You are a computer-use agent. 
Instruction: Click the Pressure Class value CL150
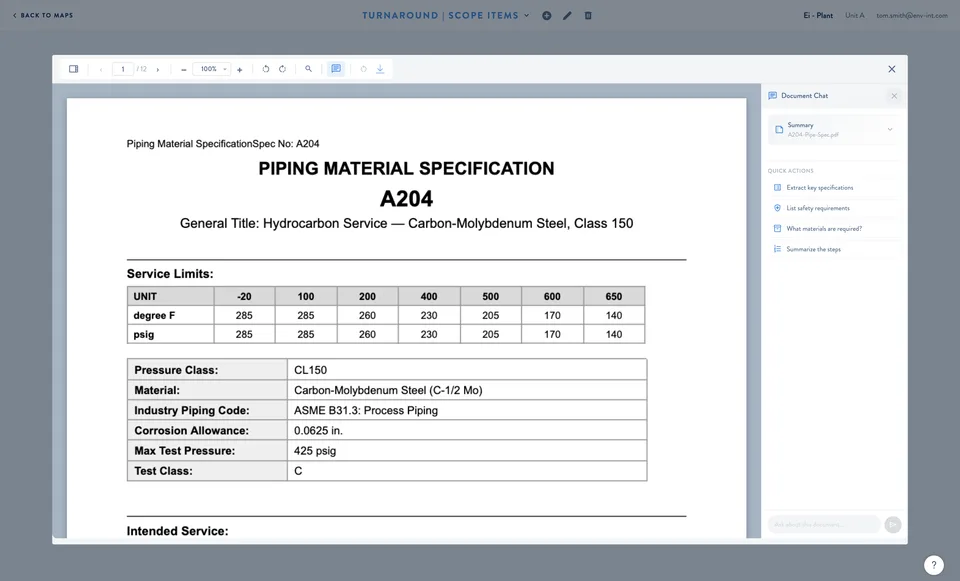click(310, 370)
